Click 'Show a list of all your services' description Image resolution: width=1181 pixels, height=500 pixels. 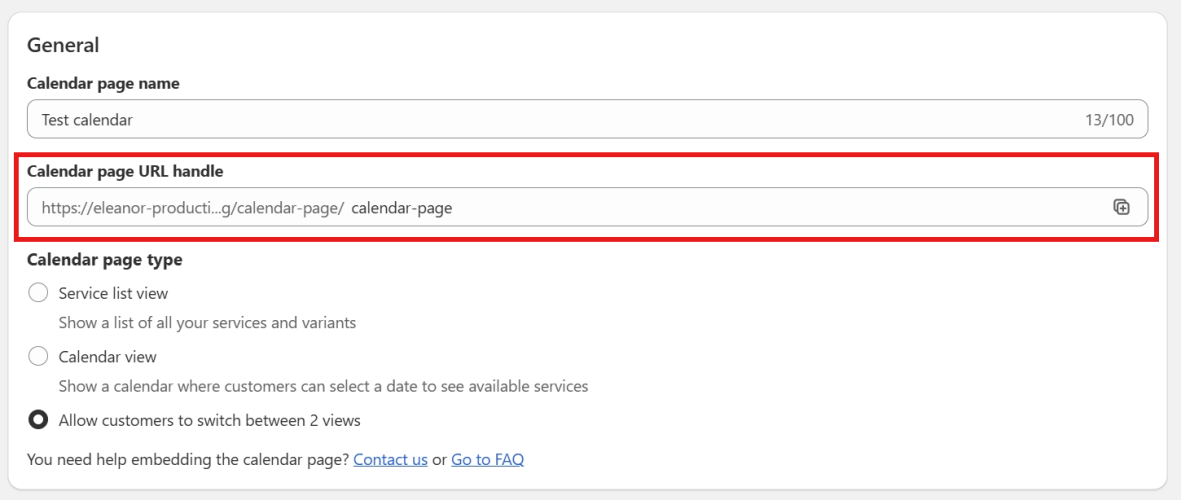[x=207, y=323]
